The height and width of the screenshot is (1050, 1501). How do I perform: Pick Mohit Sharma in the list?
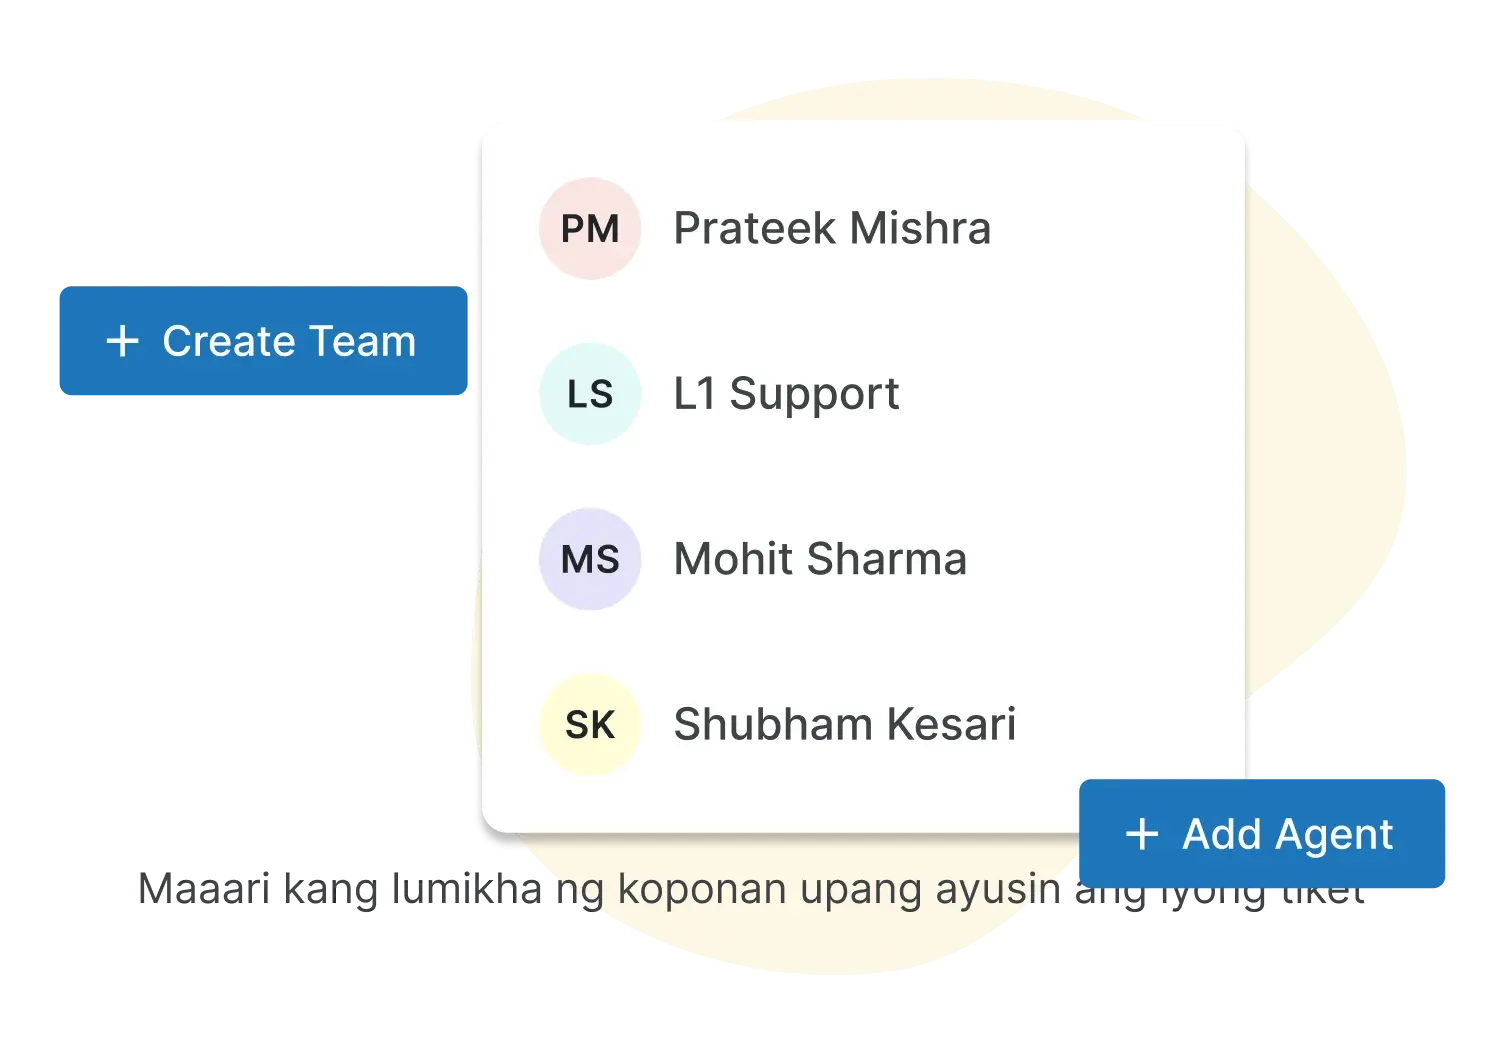820,559
